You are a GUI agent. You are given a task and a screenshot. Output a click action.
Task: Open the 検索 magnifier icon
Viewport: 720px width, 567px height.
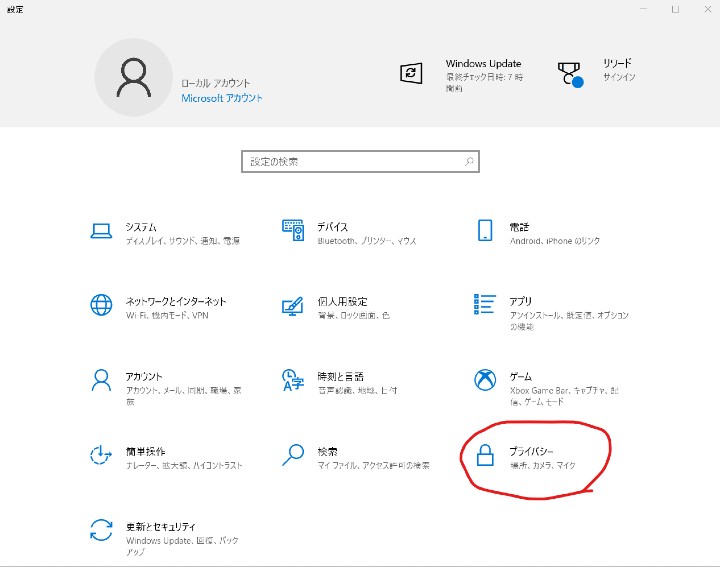tap(293, 455)
